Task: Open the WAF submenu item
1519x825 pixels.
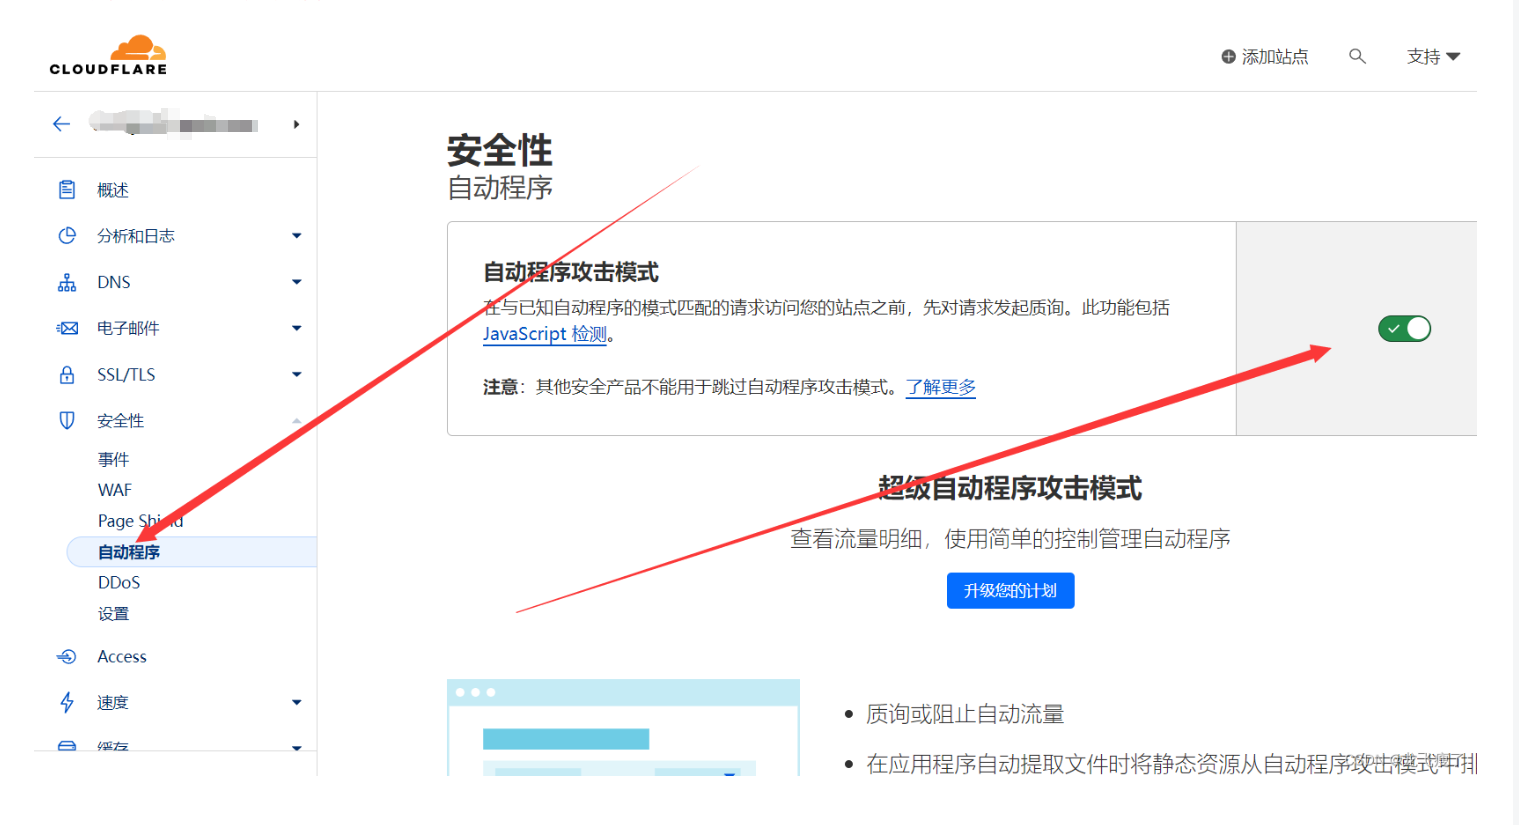Action: [115, 490]
